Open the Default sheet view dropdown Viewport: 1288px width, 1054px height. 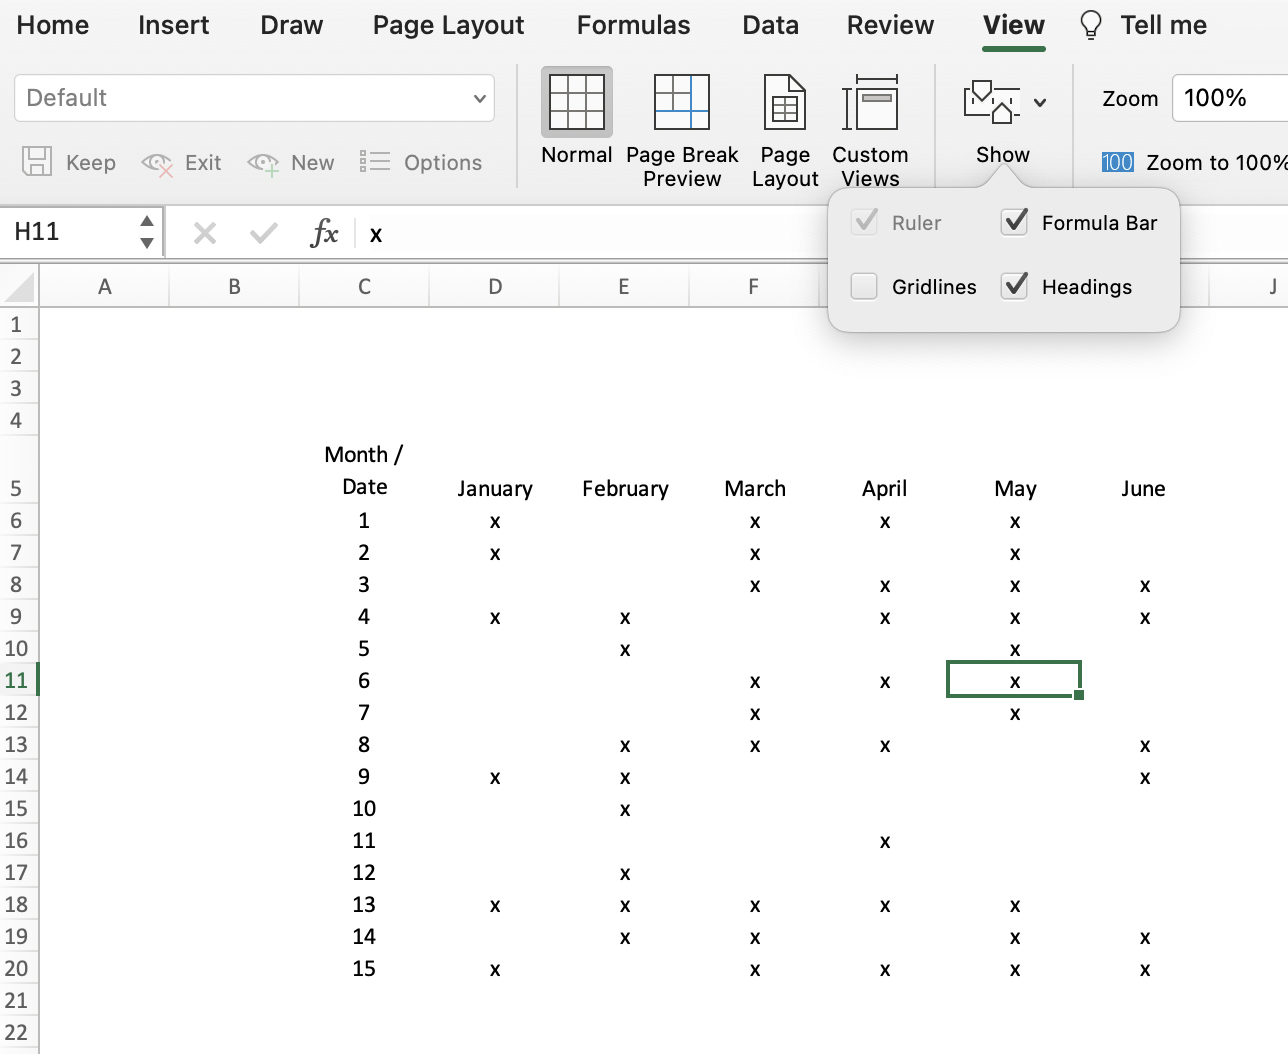[254, 98]
